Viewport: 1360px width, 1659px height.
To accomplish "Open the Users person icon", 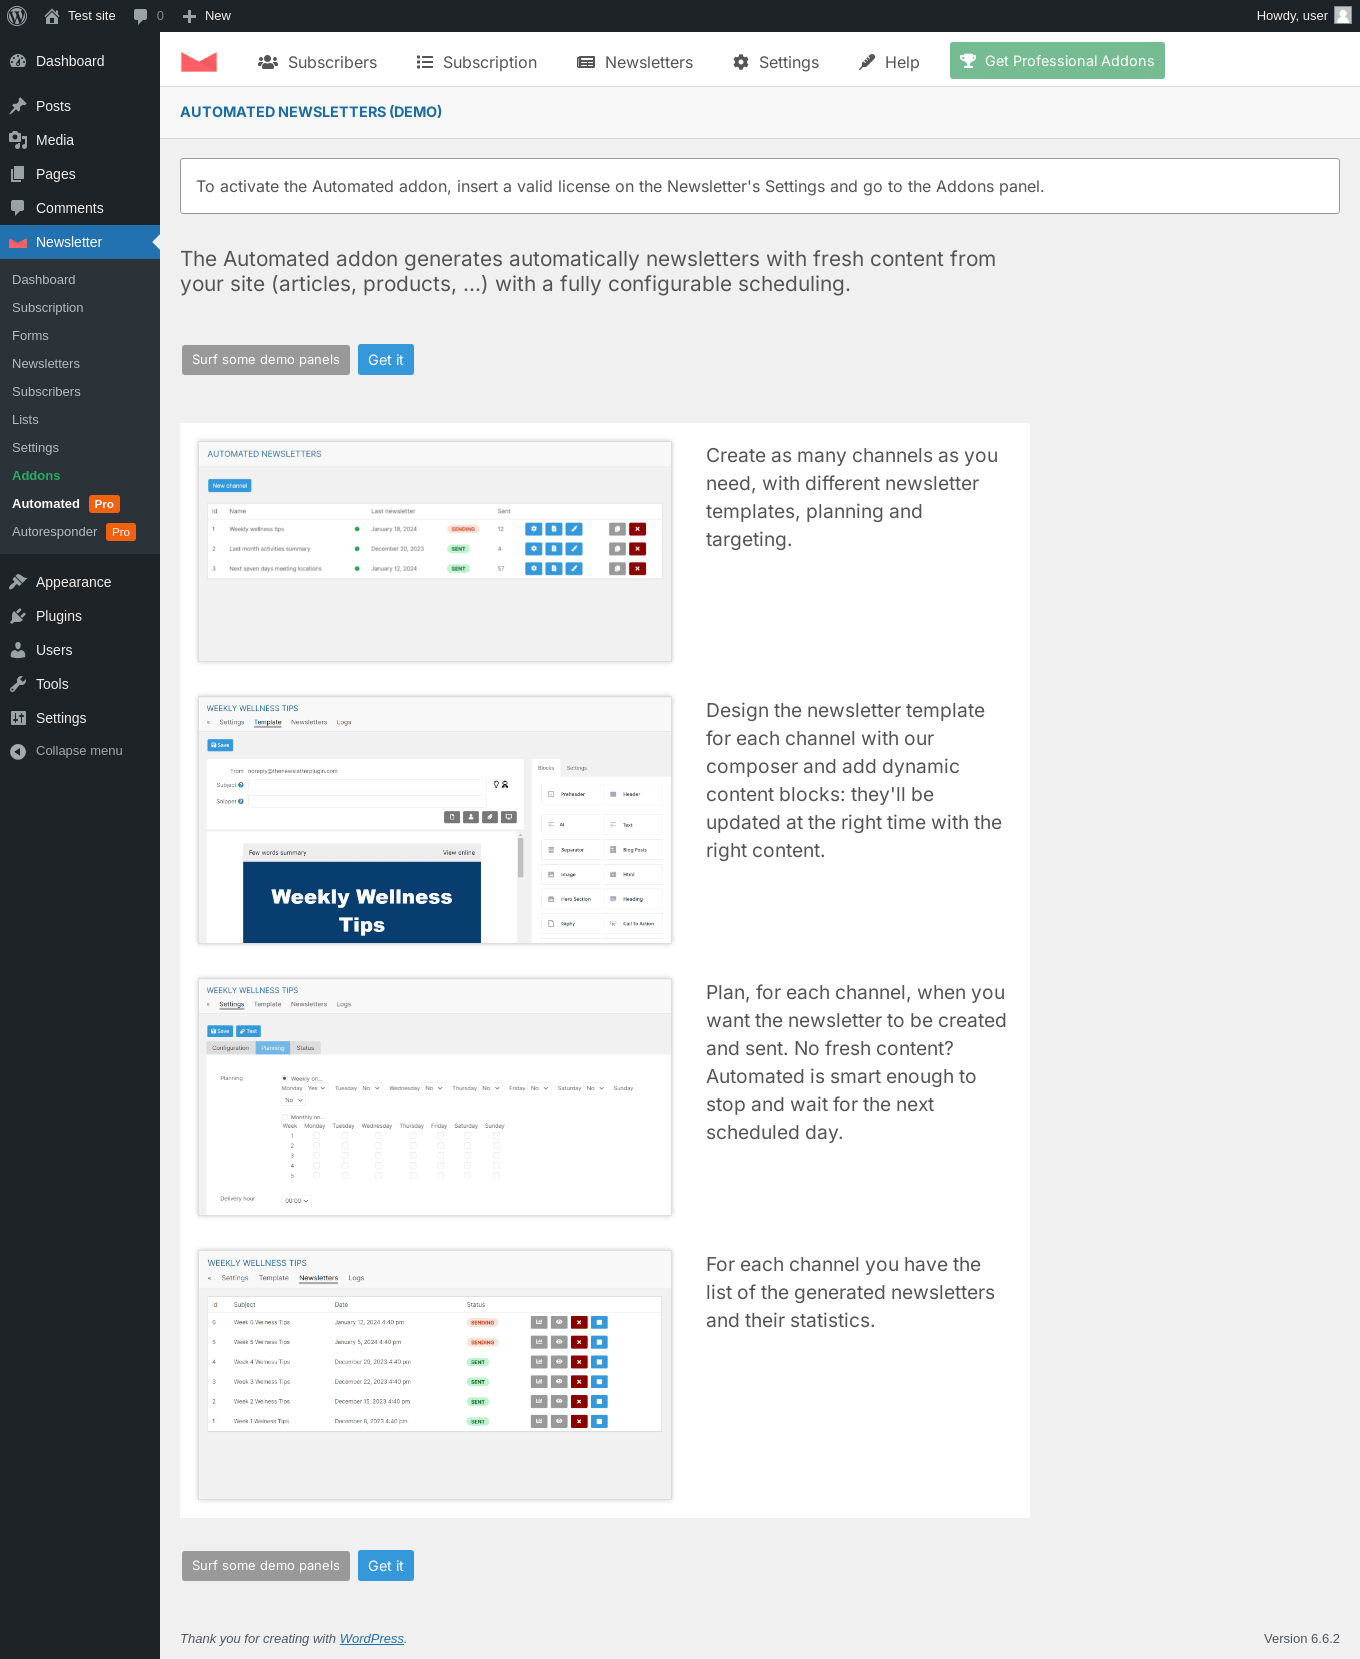I will point(18,650).
